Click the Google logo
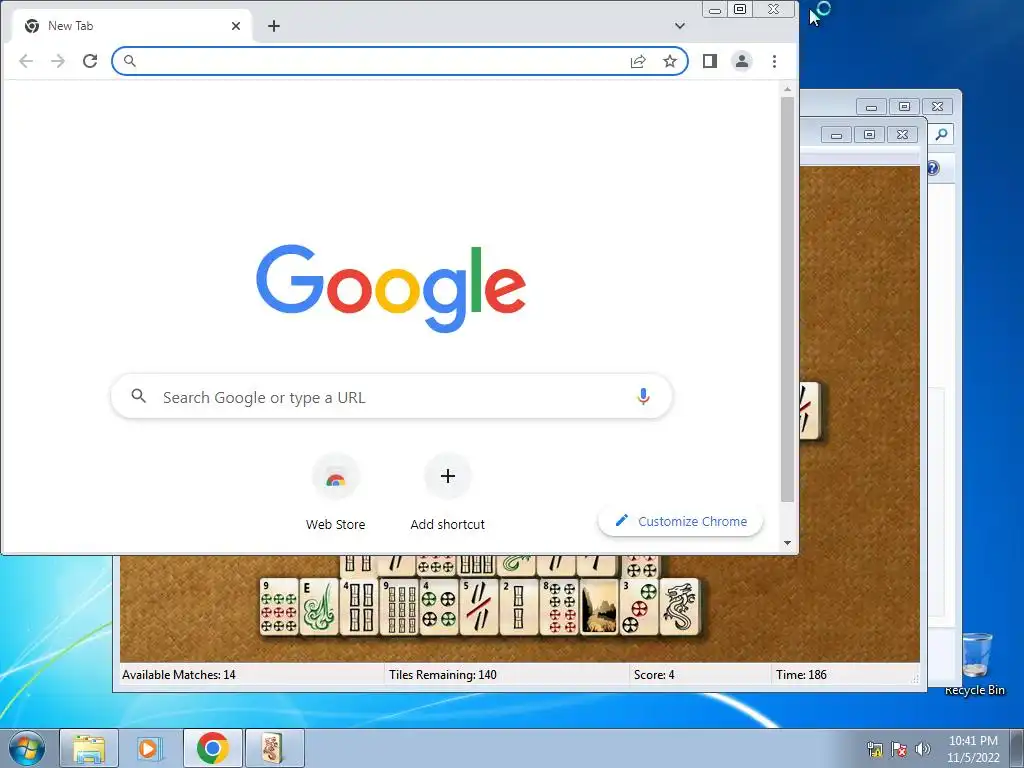1024x768 pixels. (x=391, y=288)
